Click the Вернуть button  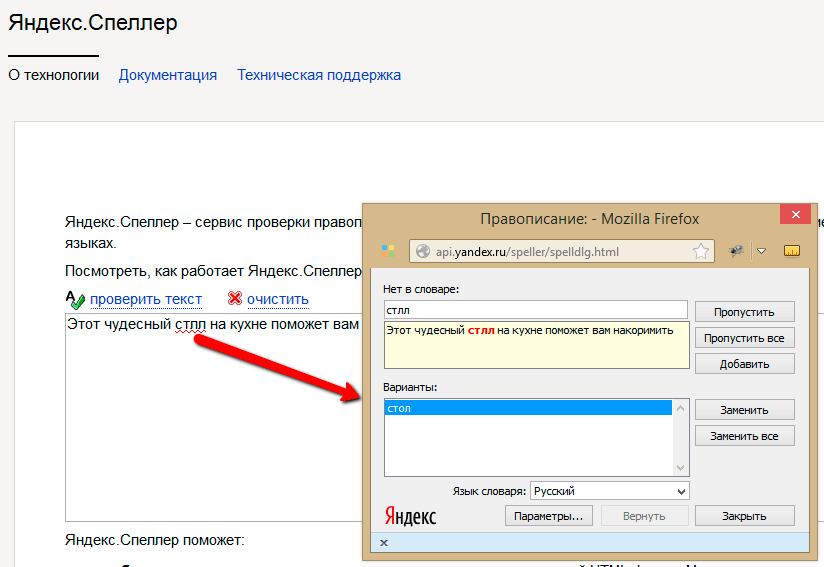[645, 516]
